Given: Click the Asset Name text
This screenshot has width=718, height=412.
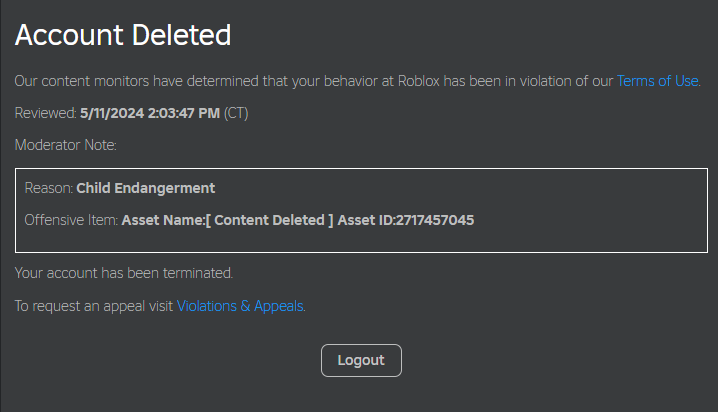Looking at the screenshot, I should 161,220.
